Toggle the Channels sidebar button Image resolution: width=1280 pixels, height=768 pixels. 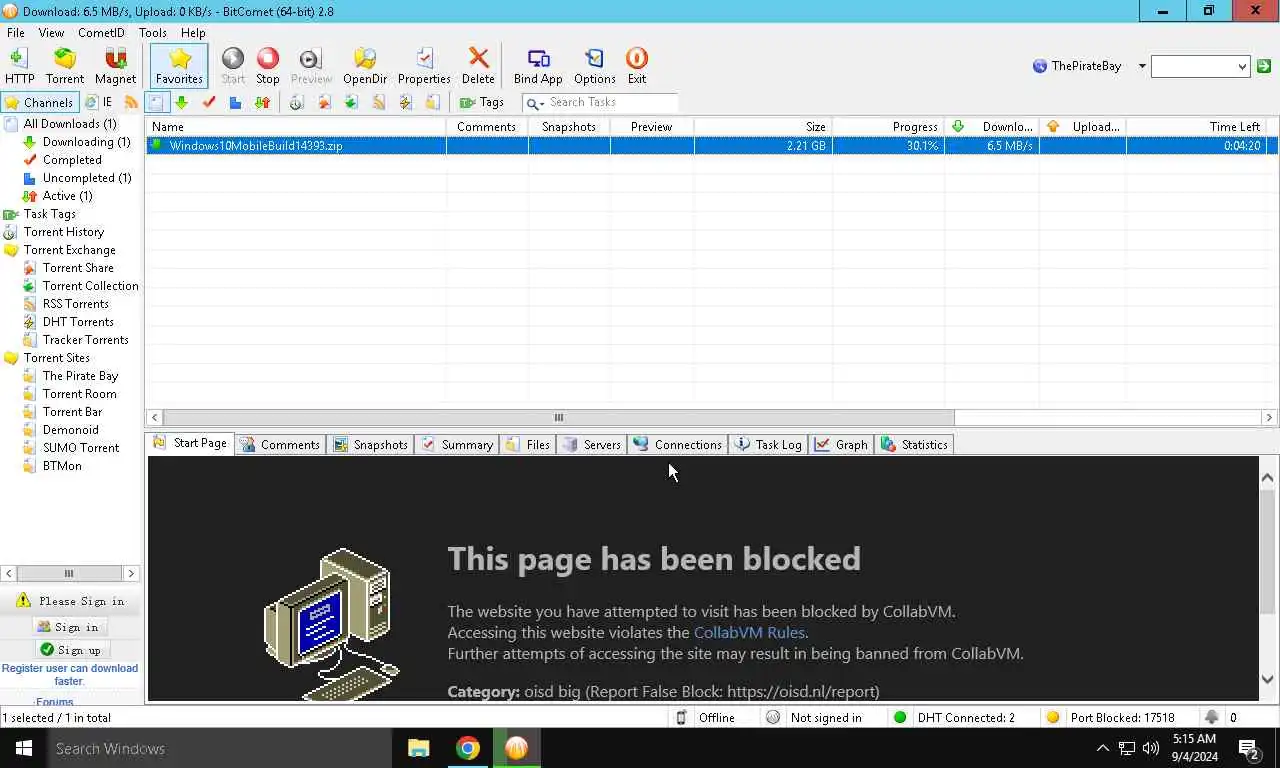tap(40, 102)
